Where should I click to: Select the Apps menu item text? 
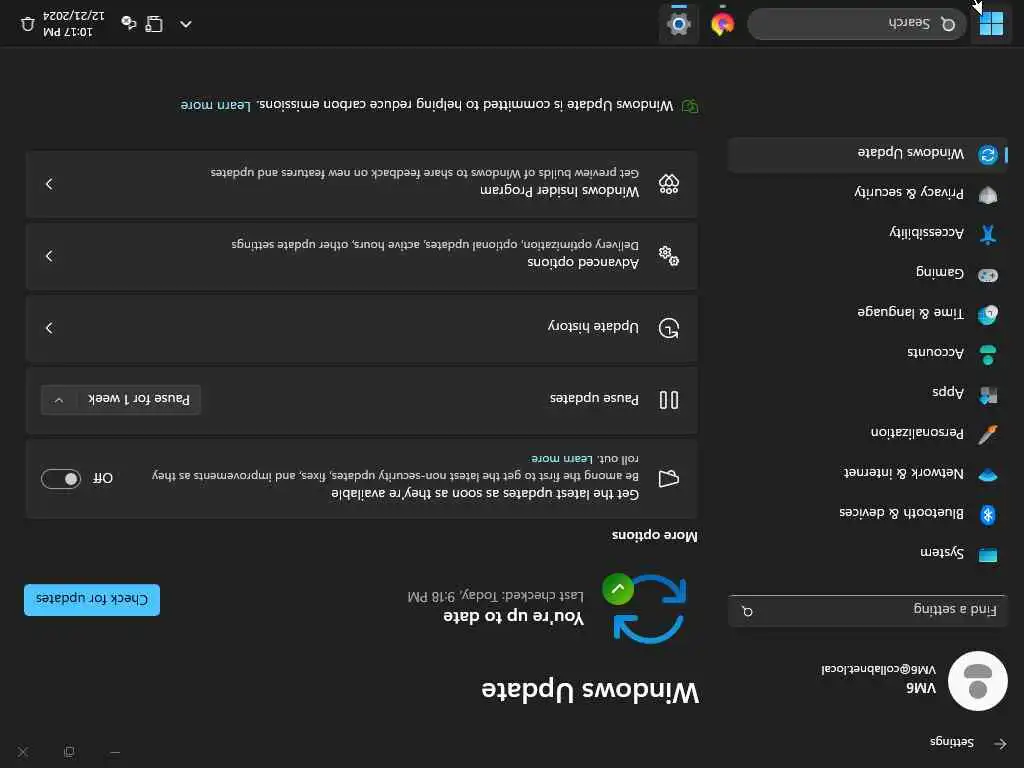pyautogui.click(x=948, y=392)
